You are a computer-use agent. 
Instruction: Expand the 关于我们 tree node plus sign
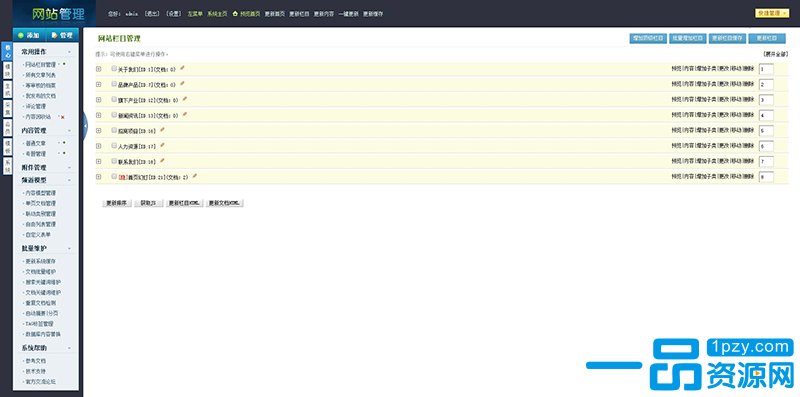[98, 69]
